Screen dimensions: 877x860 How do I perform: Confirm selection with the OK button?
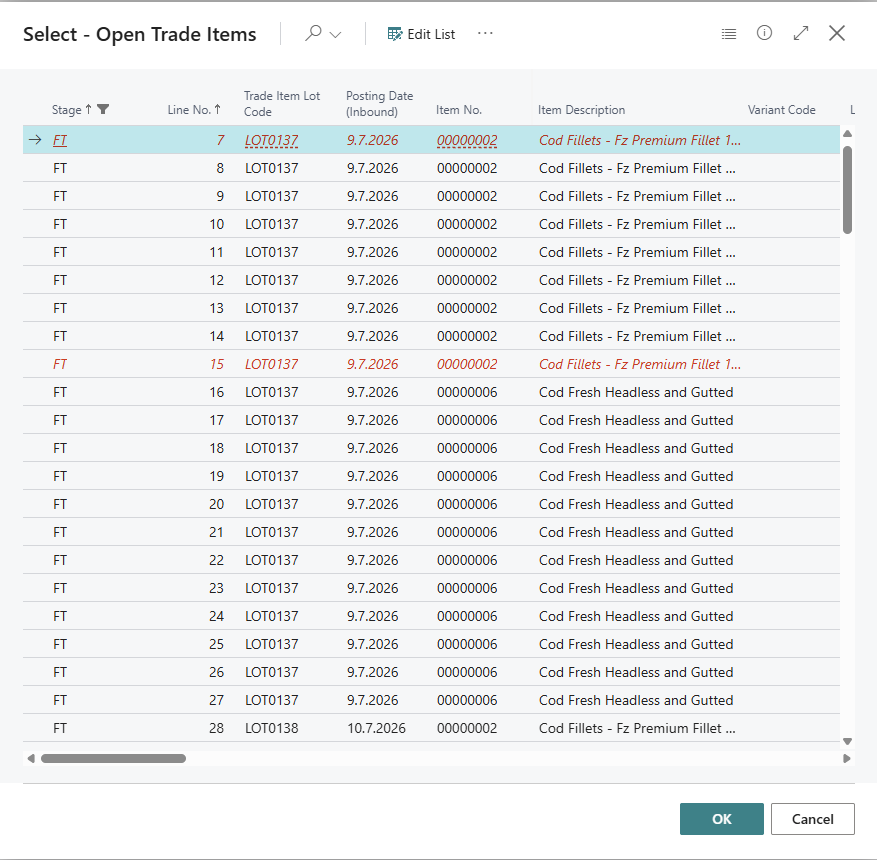(x=722, y=819)
